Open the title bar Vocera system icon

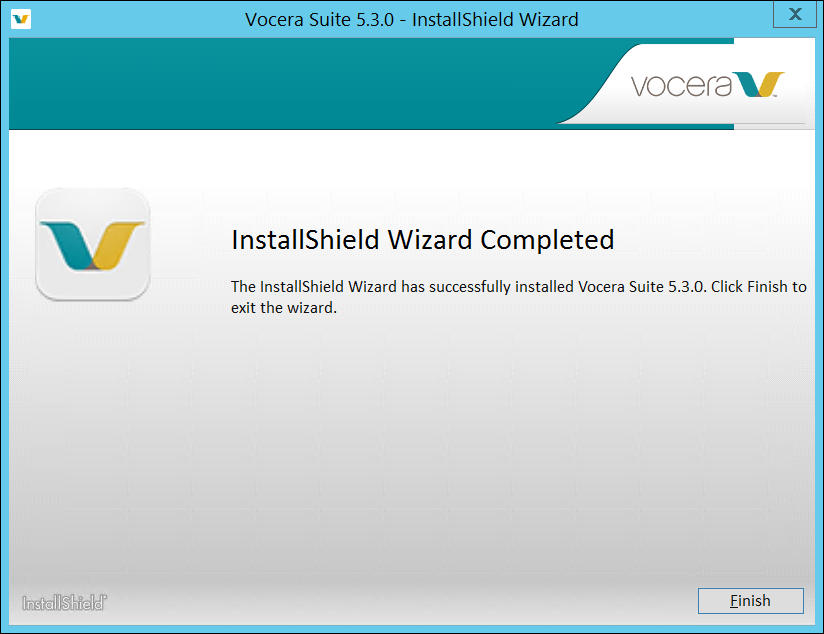(20, 18)
